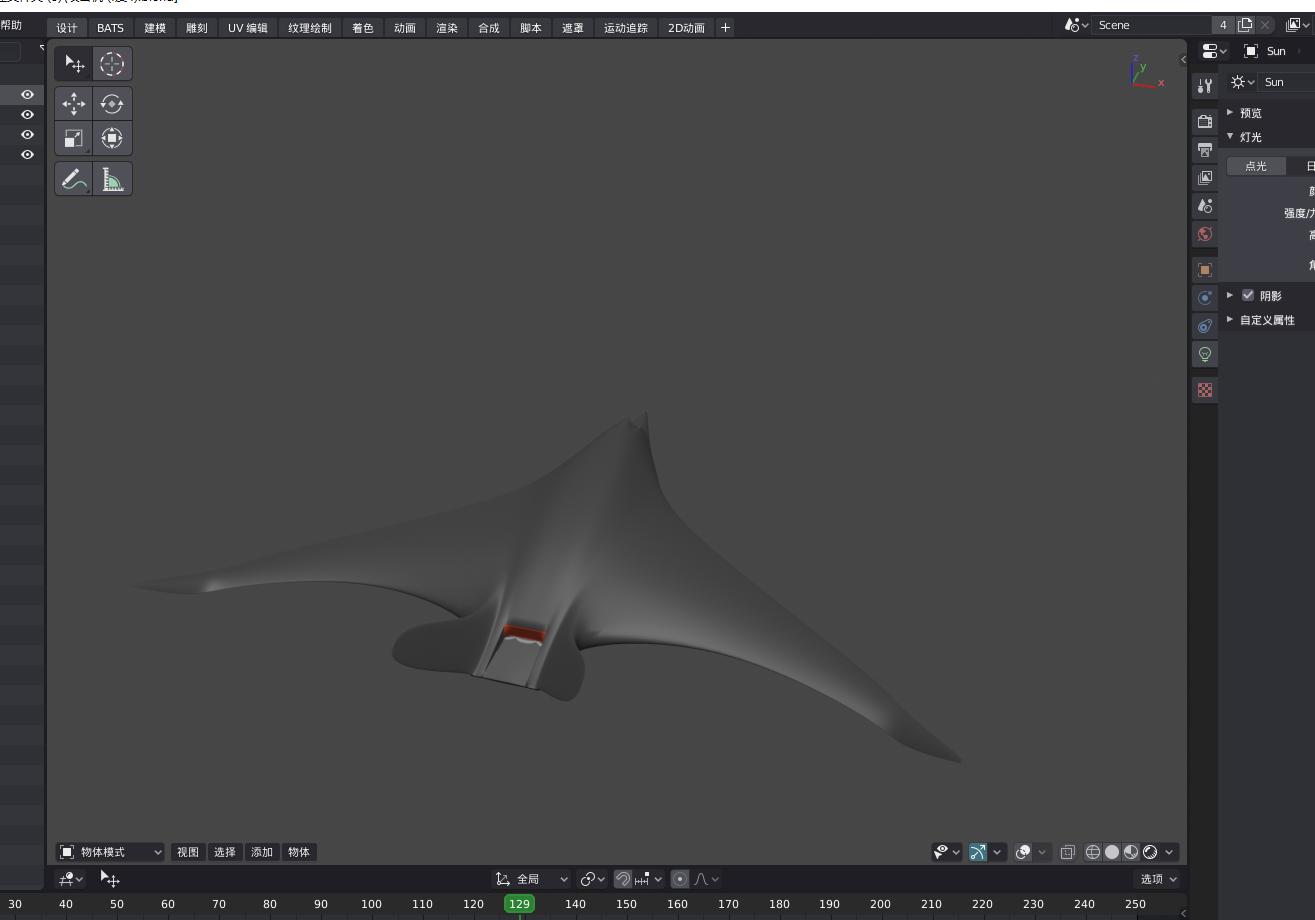Open the 物体模式 mode dropdown
The image size is (1315, 920).
(x=110, y=852)
